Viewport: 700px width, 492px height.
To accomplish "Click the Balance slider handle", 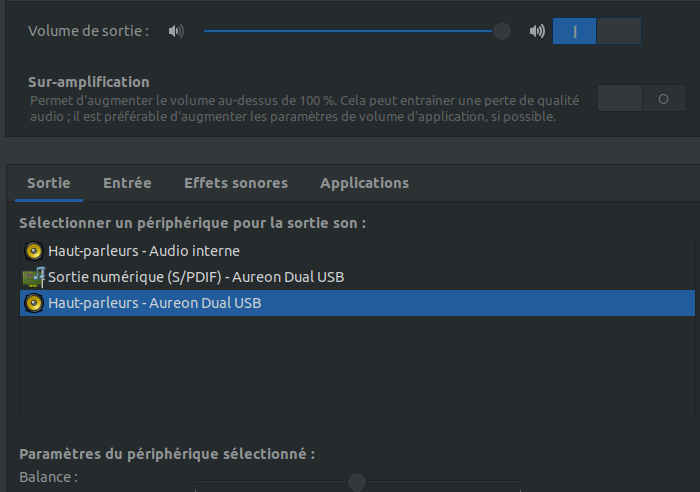I will [357, 483].
